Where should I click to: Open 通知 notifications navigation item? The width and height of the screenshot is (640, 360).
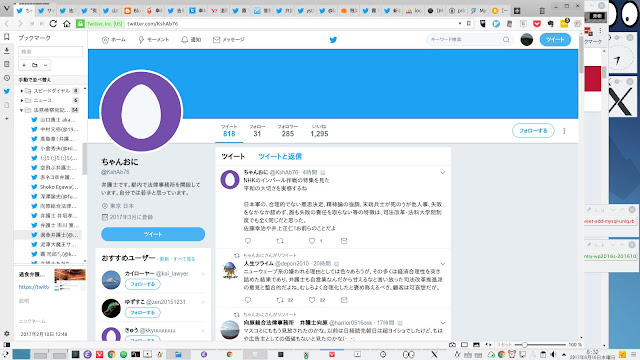(191, 40)
